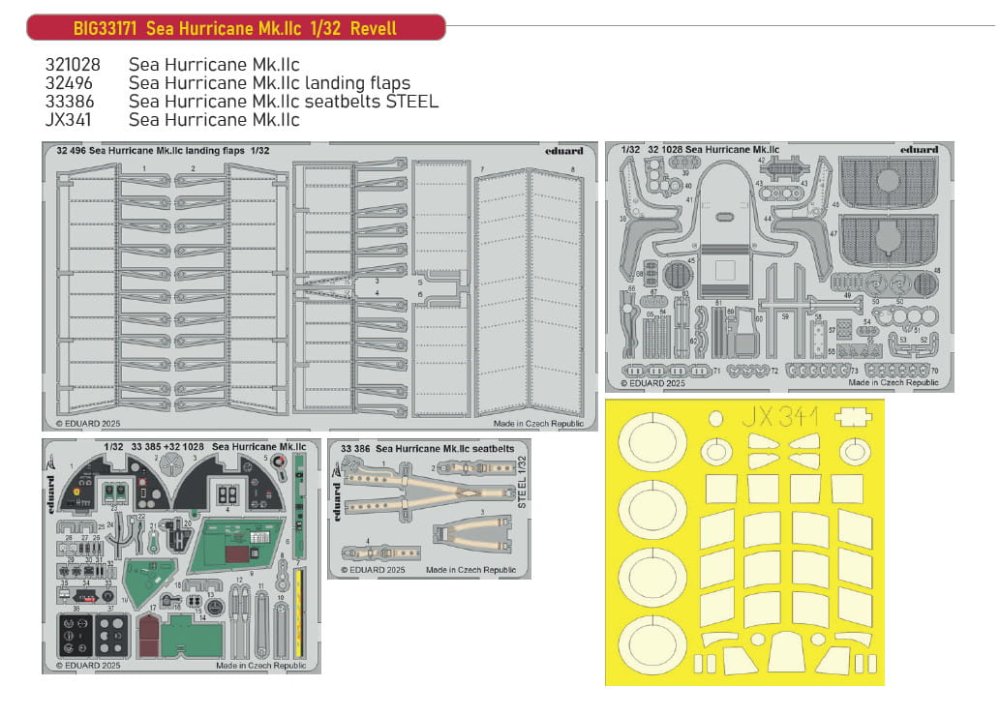This screenshot has height=716, width=1000.
Task: Click lower radiator grille mesh part 47
Action: [x=888, y=240]
